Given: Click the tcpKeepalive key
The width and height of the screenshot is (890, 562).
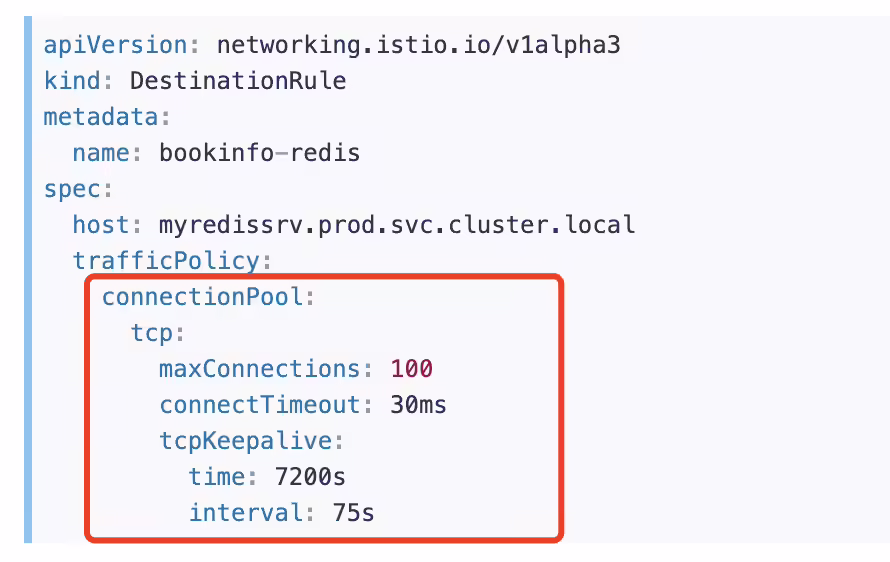Looking at the screenshot, I should click(x=246, y=441).
